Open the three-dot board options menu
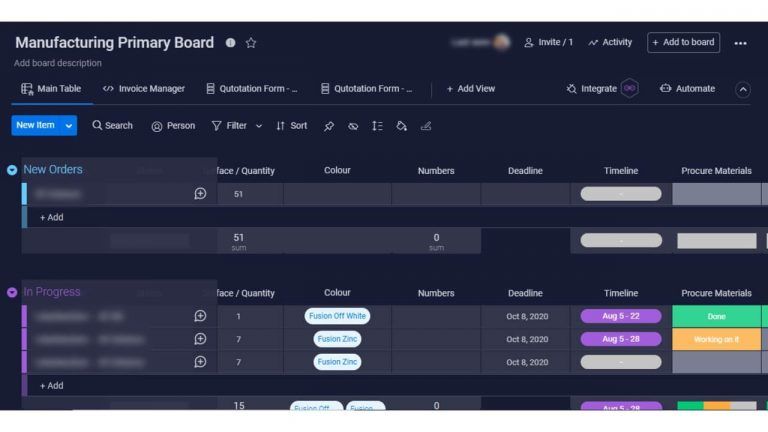 (x=740, y=43)
